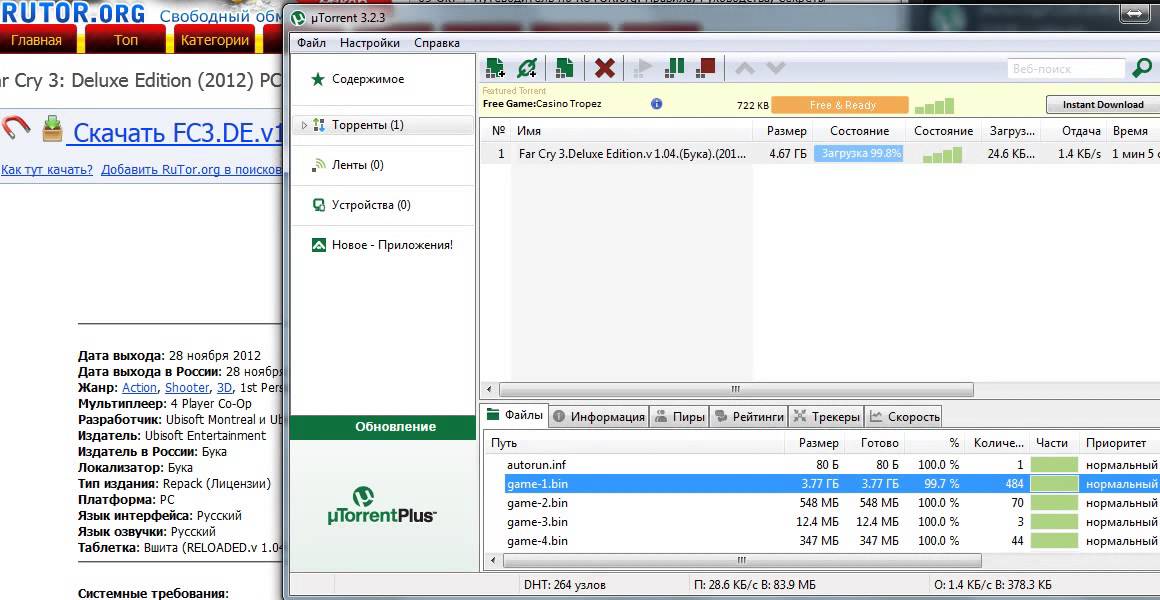Click in the Веб-поиск search field
This screenshot has width=1160, height=600.
1066,69
